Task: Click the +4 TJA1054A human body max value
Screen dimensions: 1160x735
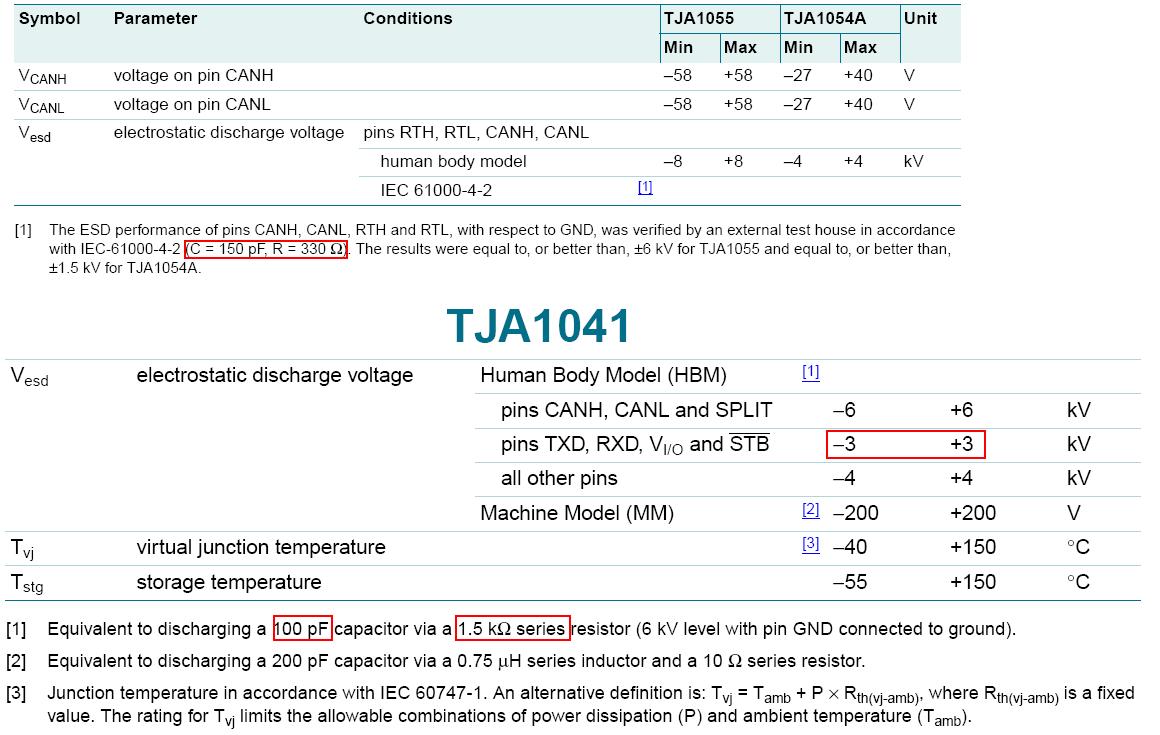Action: pyautogui.click(x=853, y=161)
